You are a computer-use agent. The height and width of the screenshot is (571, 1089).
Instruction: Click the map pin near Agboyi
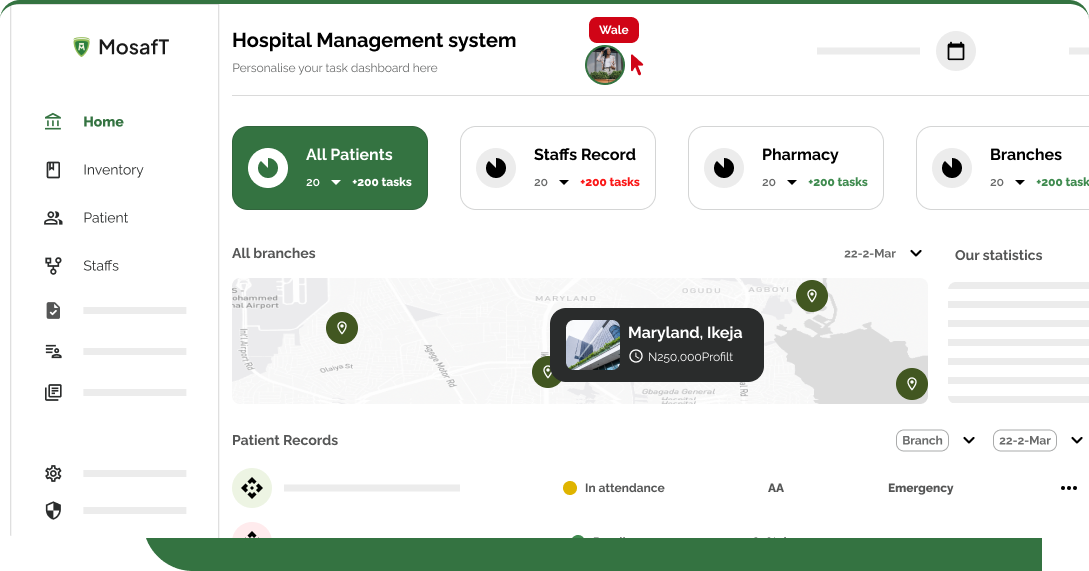coord(812,296)
